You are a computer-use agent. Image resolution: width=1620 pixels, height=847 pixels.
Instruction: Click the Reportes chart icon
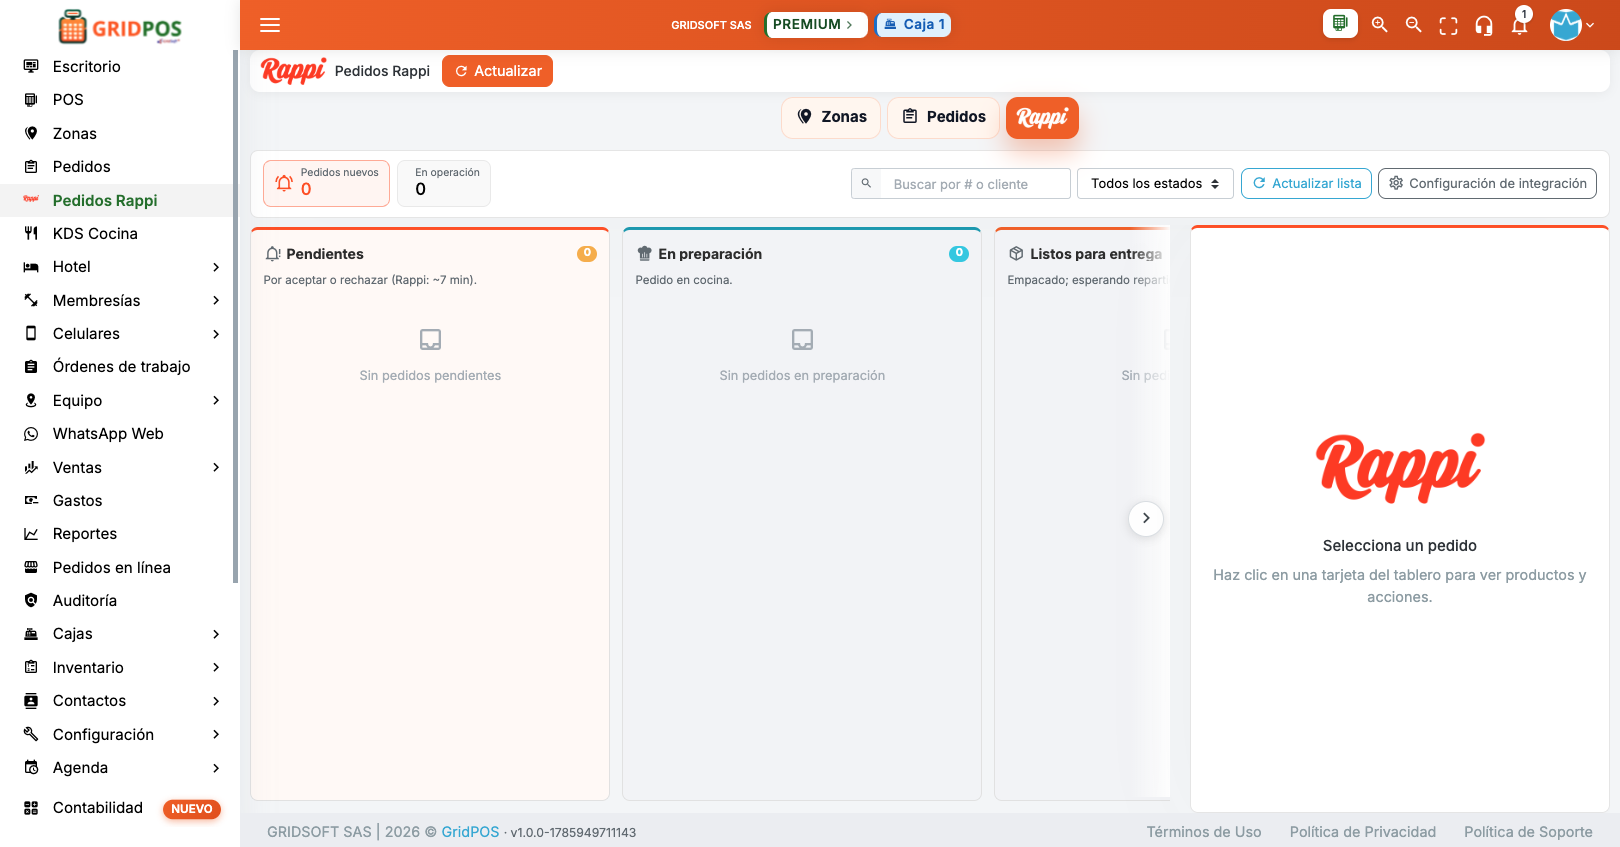tap(31, 534)
